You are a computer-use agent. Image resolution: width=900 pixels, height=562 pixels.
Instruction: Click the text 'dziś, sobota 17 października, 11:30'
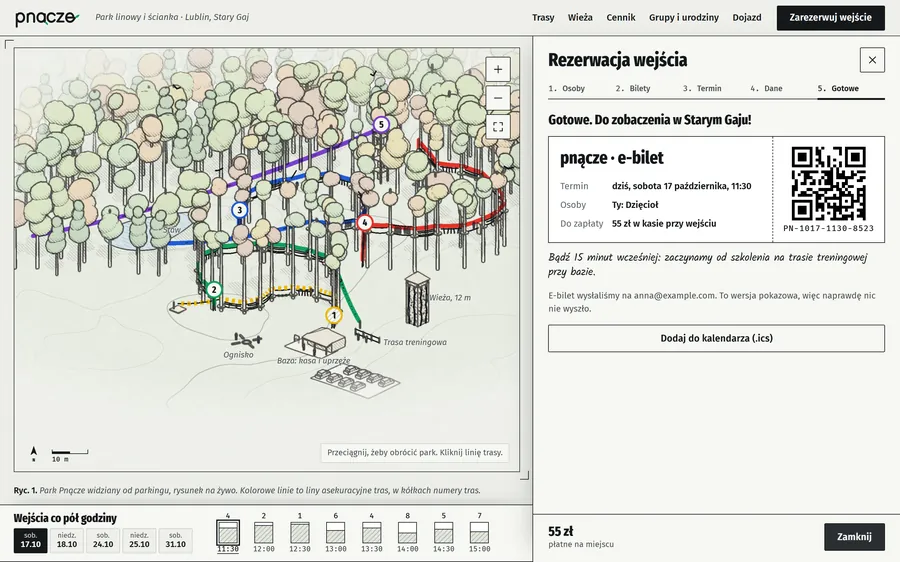[x=681, y=186]
